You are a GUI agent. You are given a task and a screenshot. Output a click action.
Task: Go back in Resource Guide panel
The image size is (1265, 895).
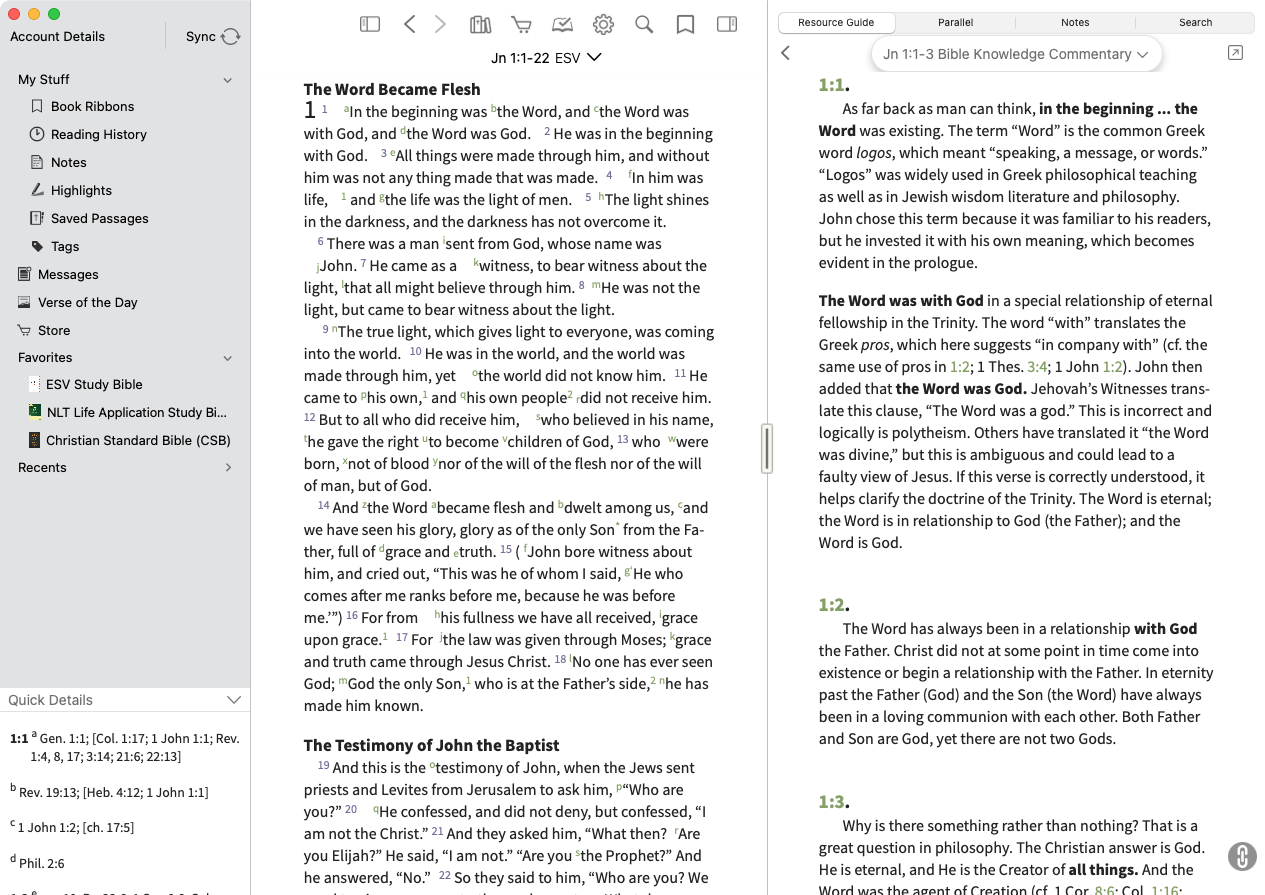[785, 53]
